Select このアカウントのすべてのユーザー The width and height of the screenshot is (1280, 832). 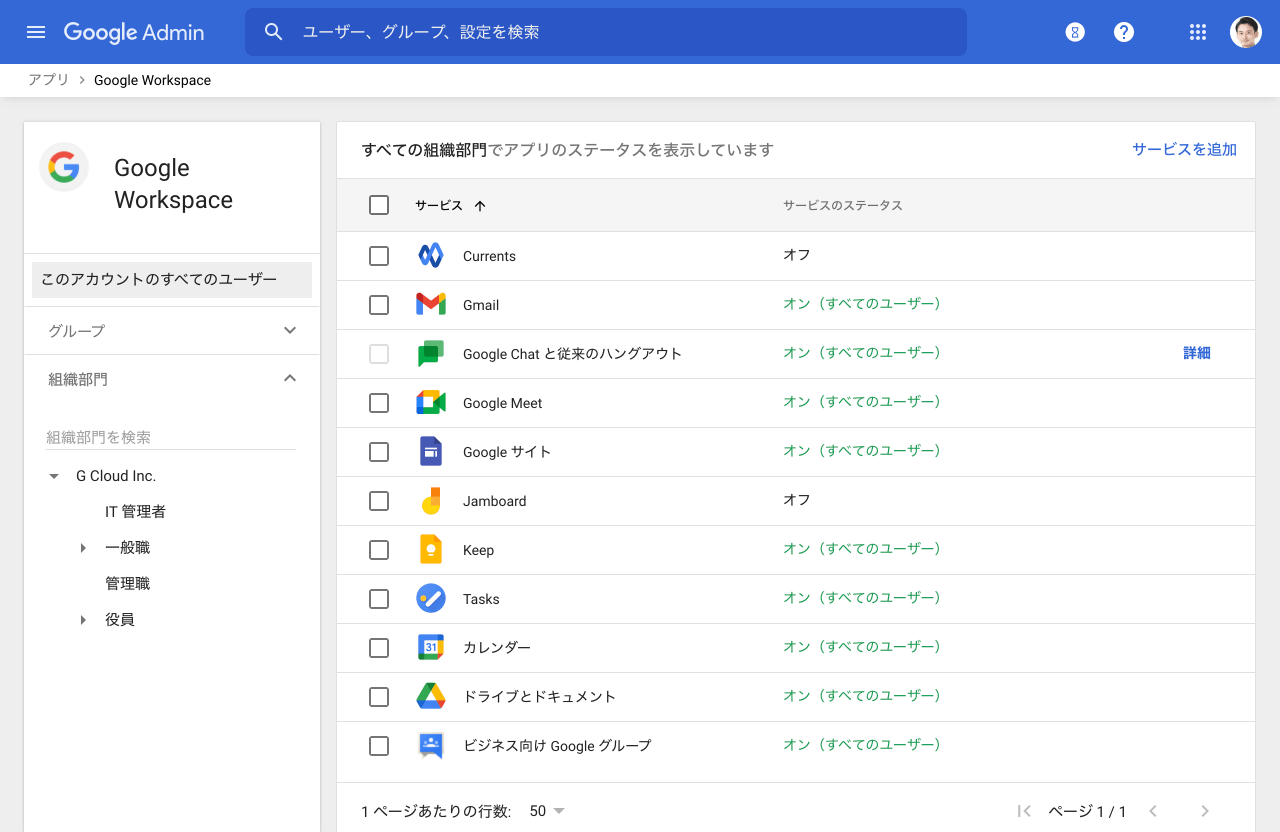[x=172, y=280]
